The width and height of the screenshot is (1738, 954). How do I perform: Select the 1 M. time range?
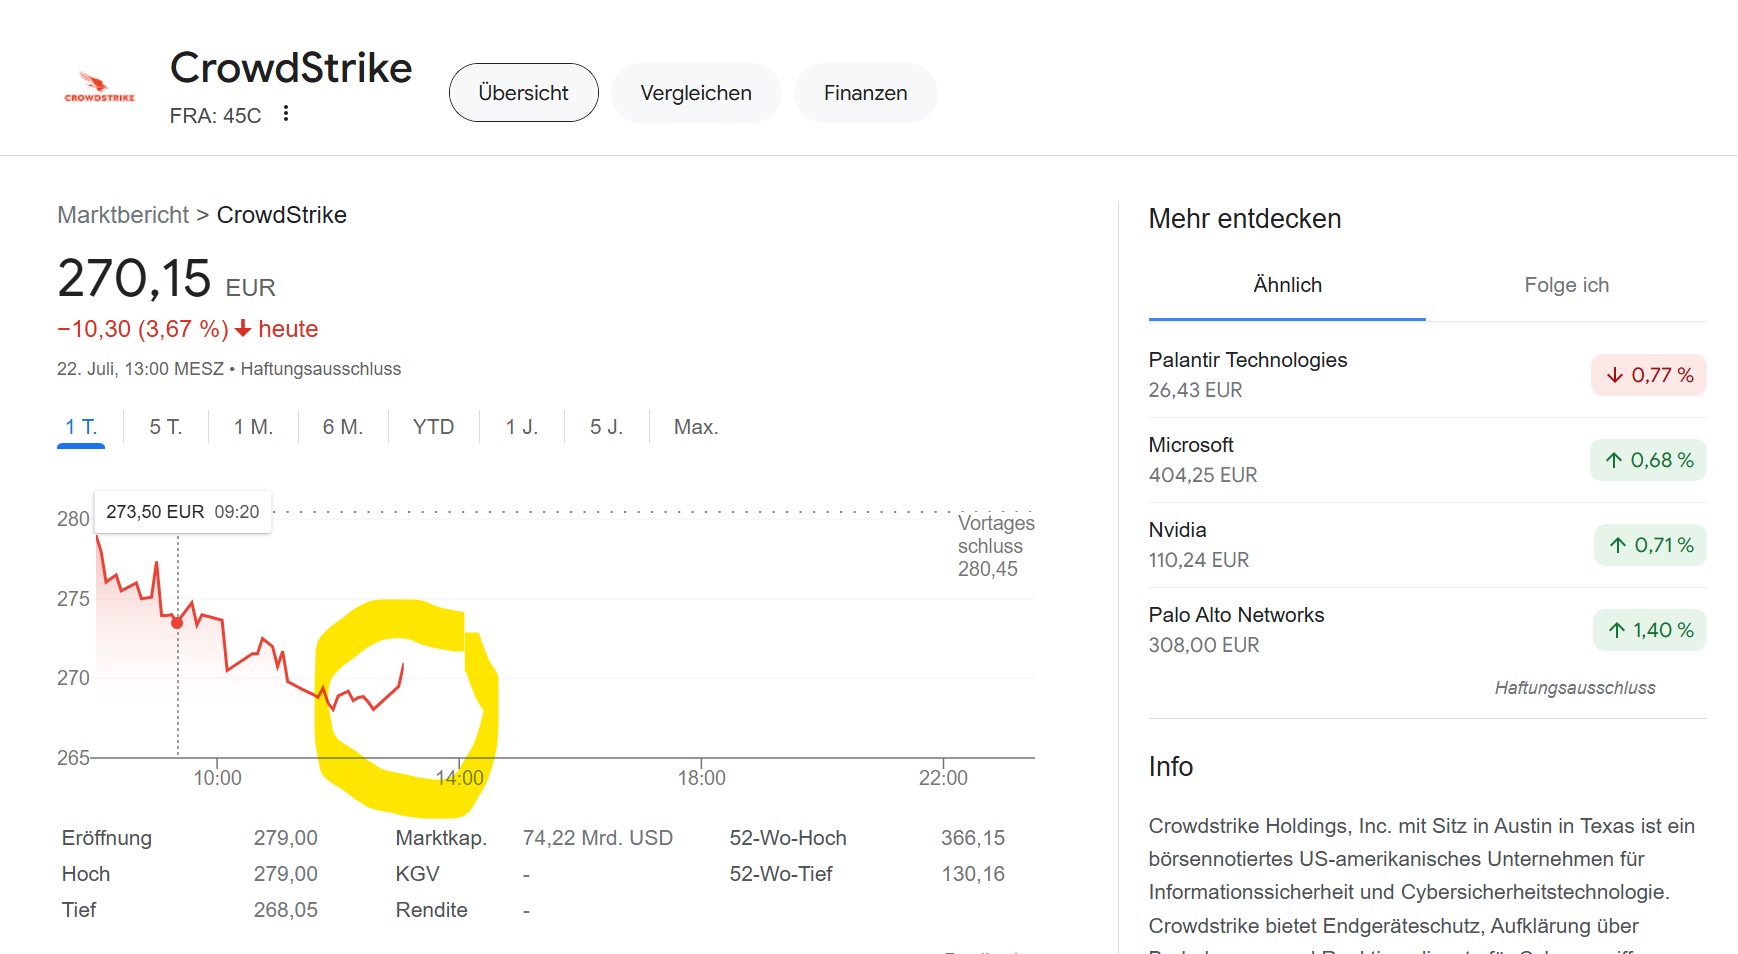click(253, 427)
